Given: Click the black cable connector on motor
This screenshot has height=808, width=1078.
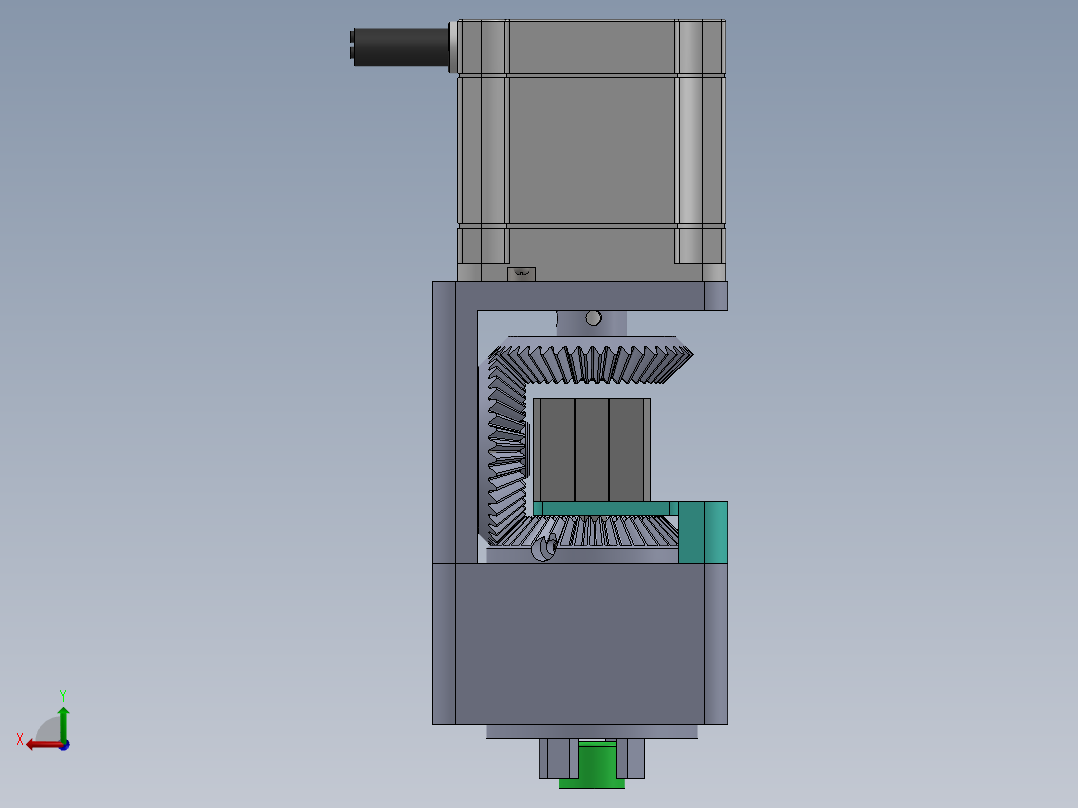Looking at the screenshot, I should (x=400, y=47).
